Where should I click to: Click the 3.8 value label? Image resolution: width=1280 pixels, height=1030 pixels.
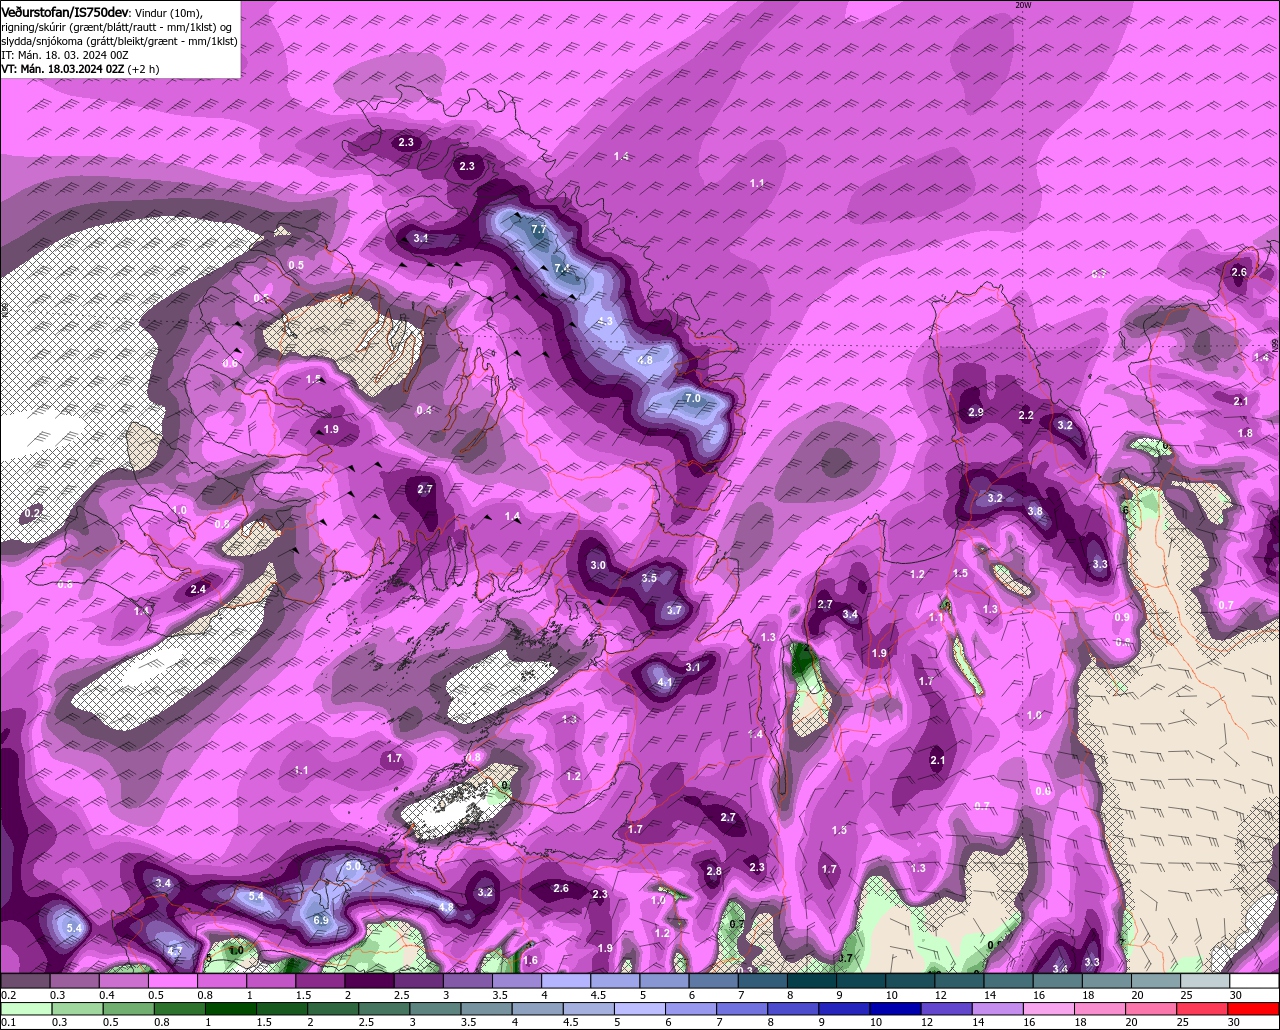click(x=1035, y=511)
